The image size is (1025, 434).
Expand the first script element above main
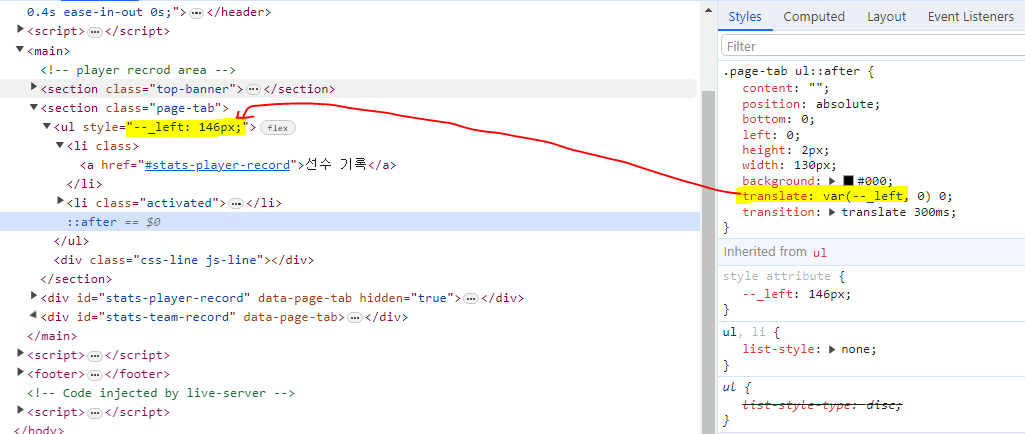tap(21, 30)
